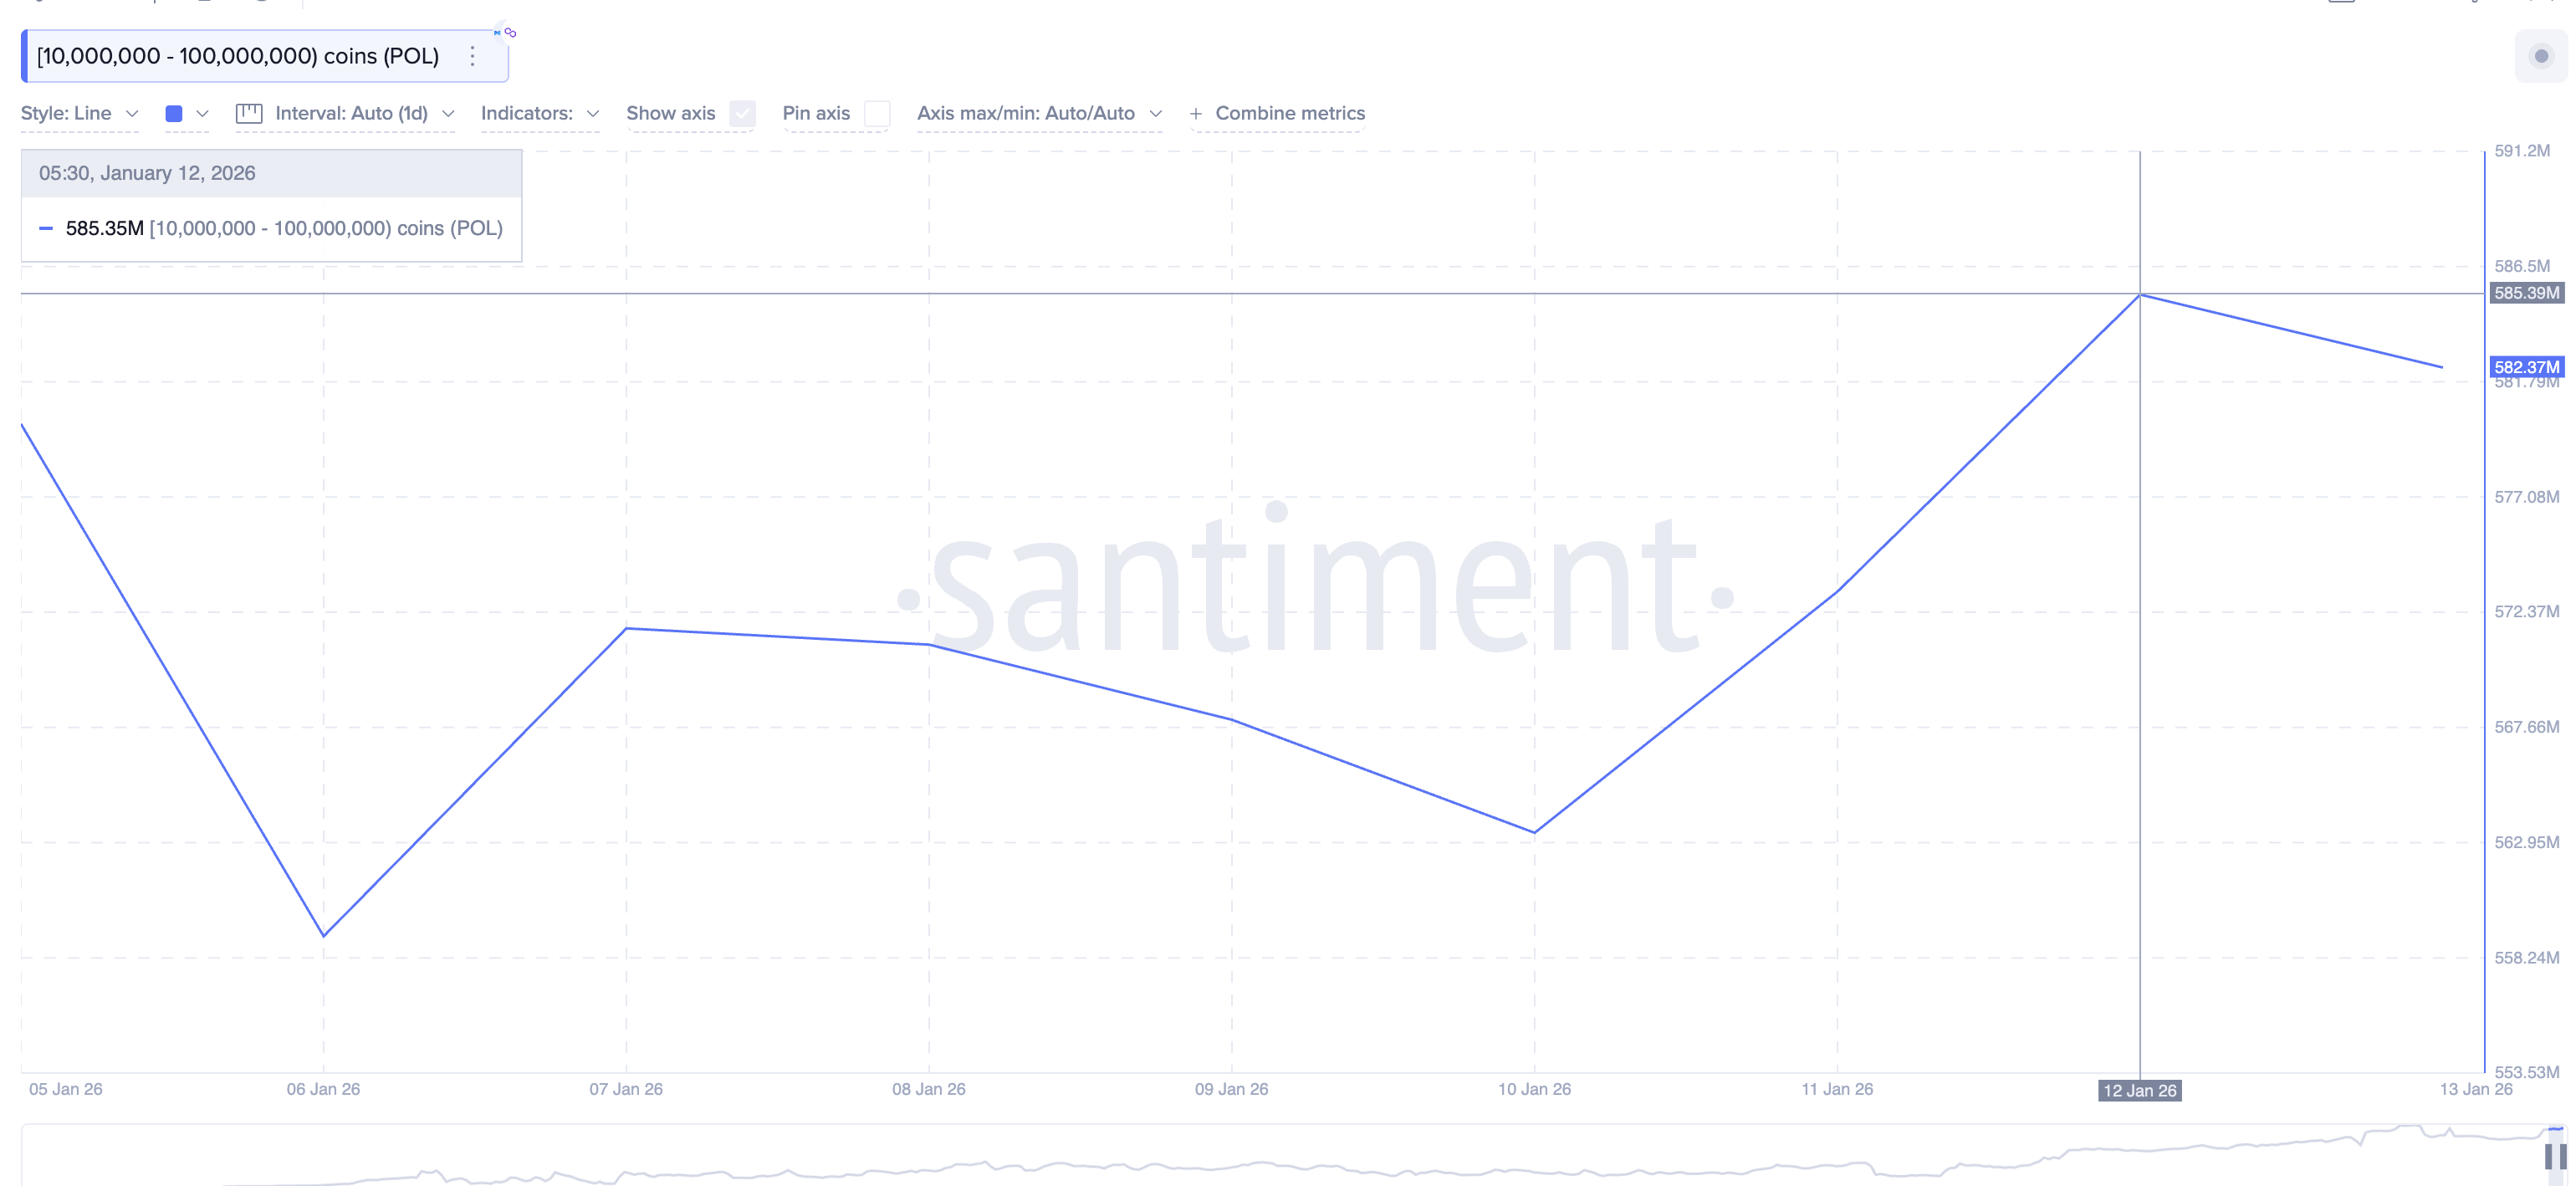Click the 582.37M current value label
This screenshot has height=1186, width=2576.
click(2526, 367)
